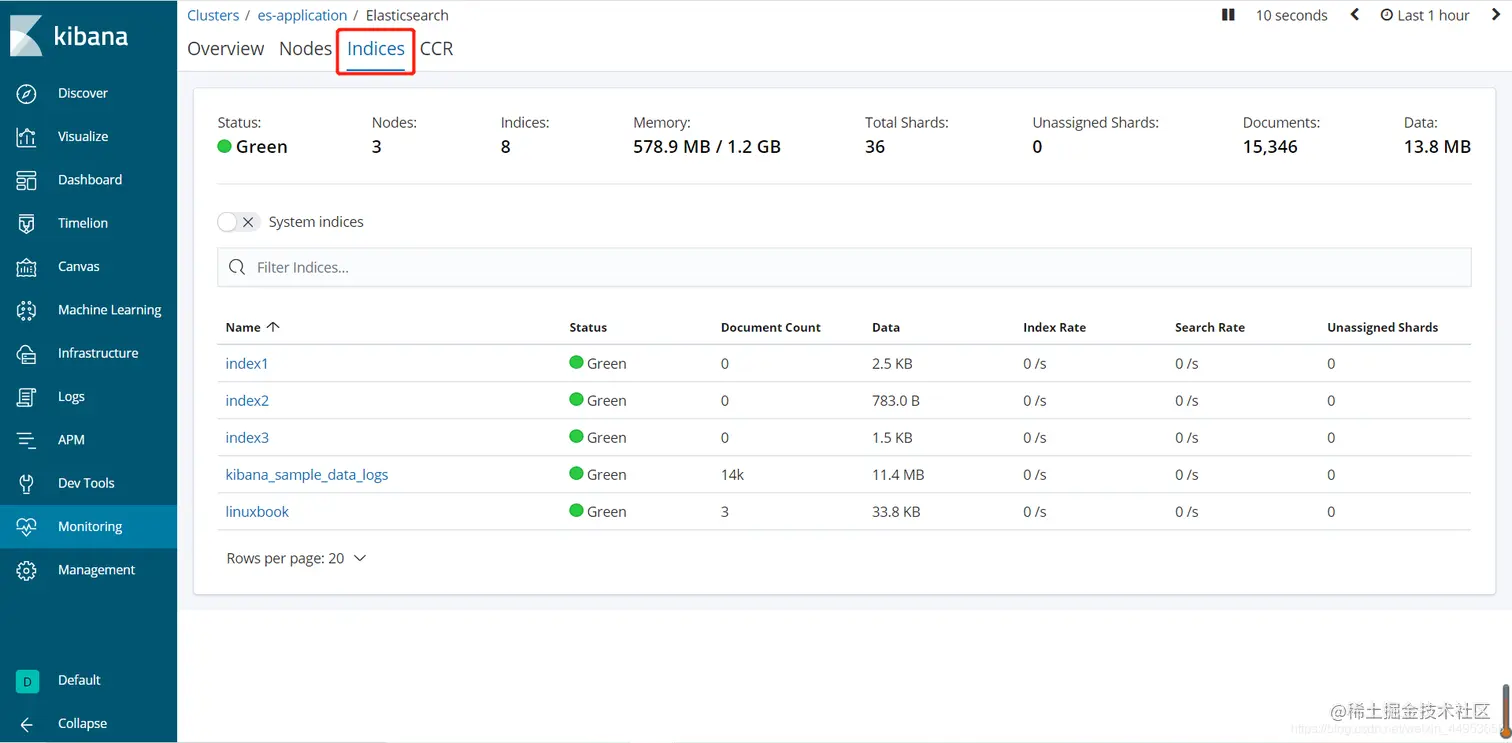The width and height of the screenshot is (1512, 743).
Task: Switch to Nodes tab
Action: (x=305, y=48)
